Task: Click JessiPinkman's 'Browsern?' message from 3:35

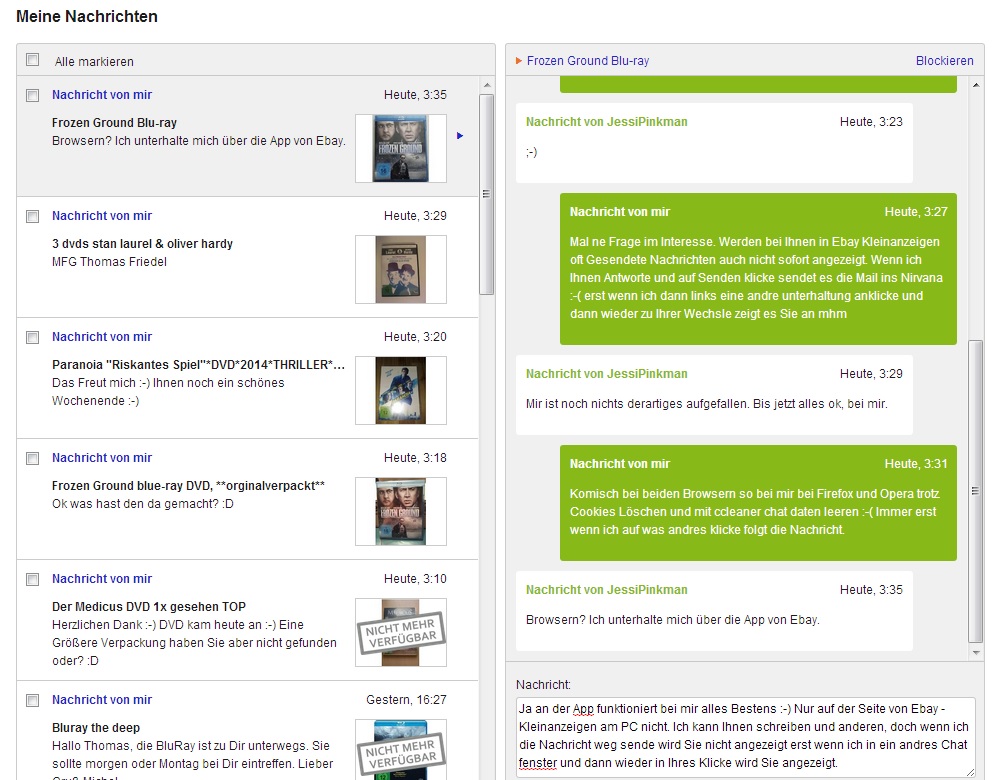Action: click(714, 611)
